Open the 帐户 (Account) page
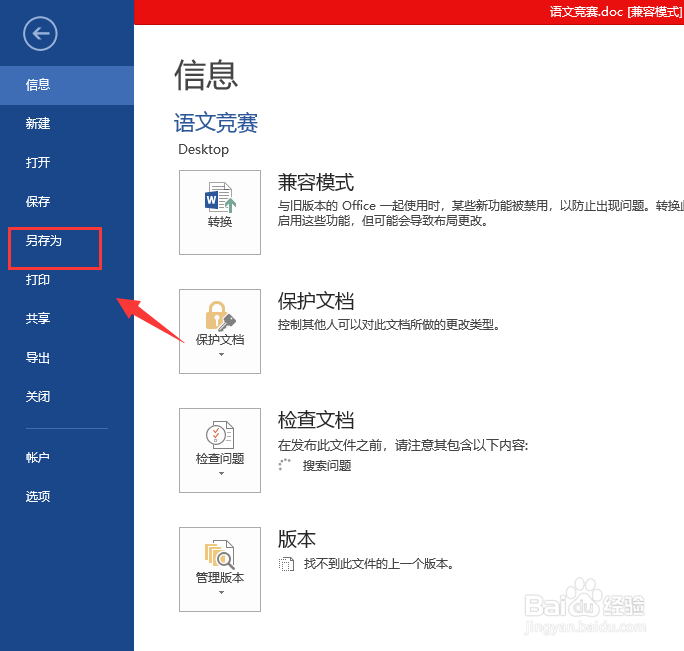Image resolution: width=684 pixels, height=651 pixels. 67,457
